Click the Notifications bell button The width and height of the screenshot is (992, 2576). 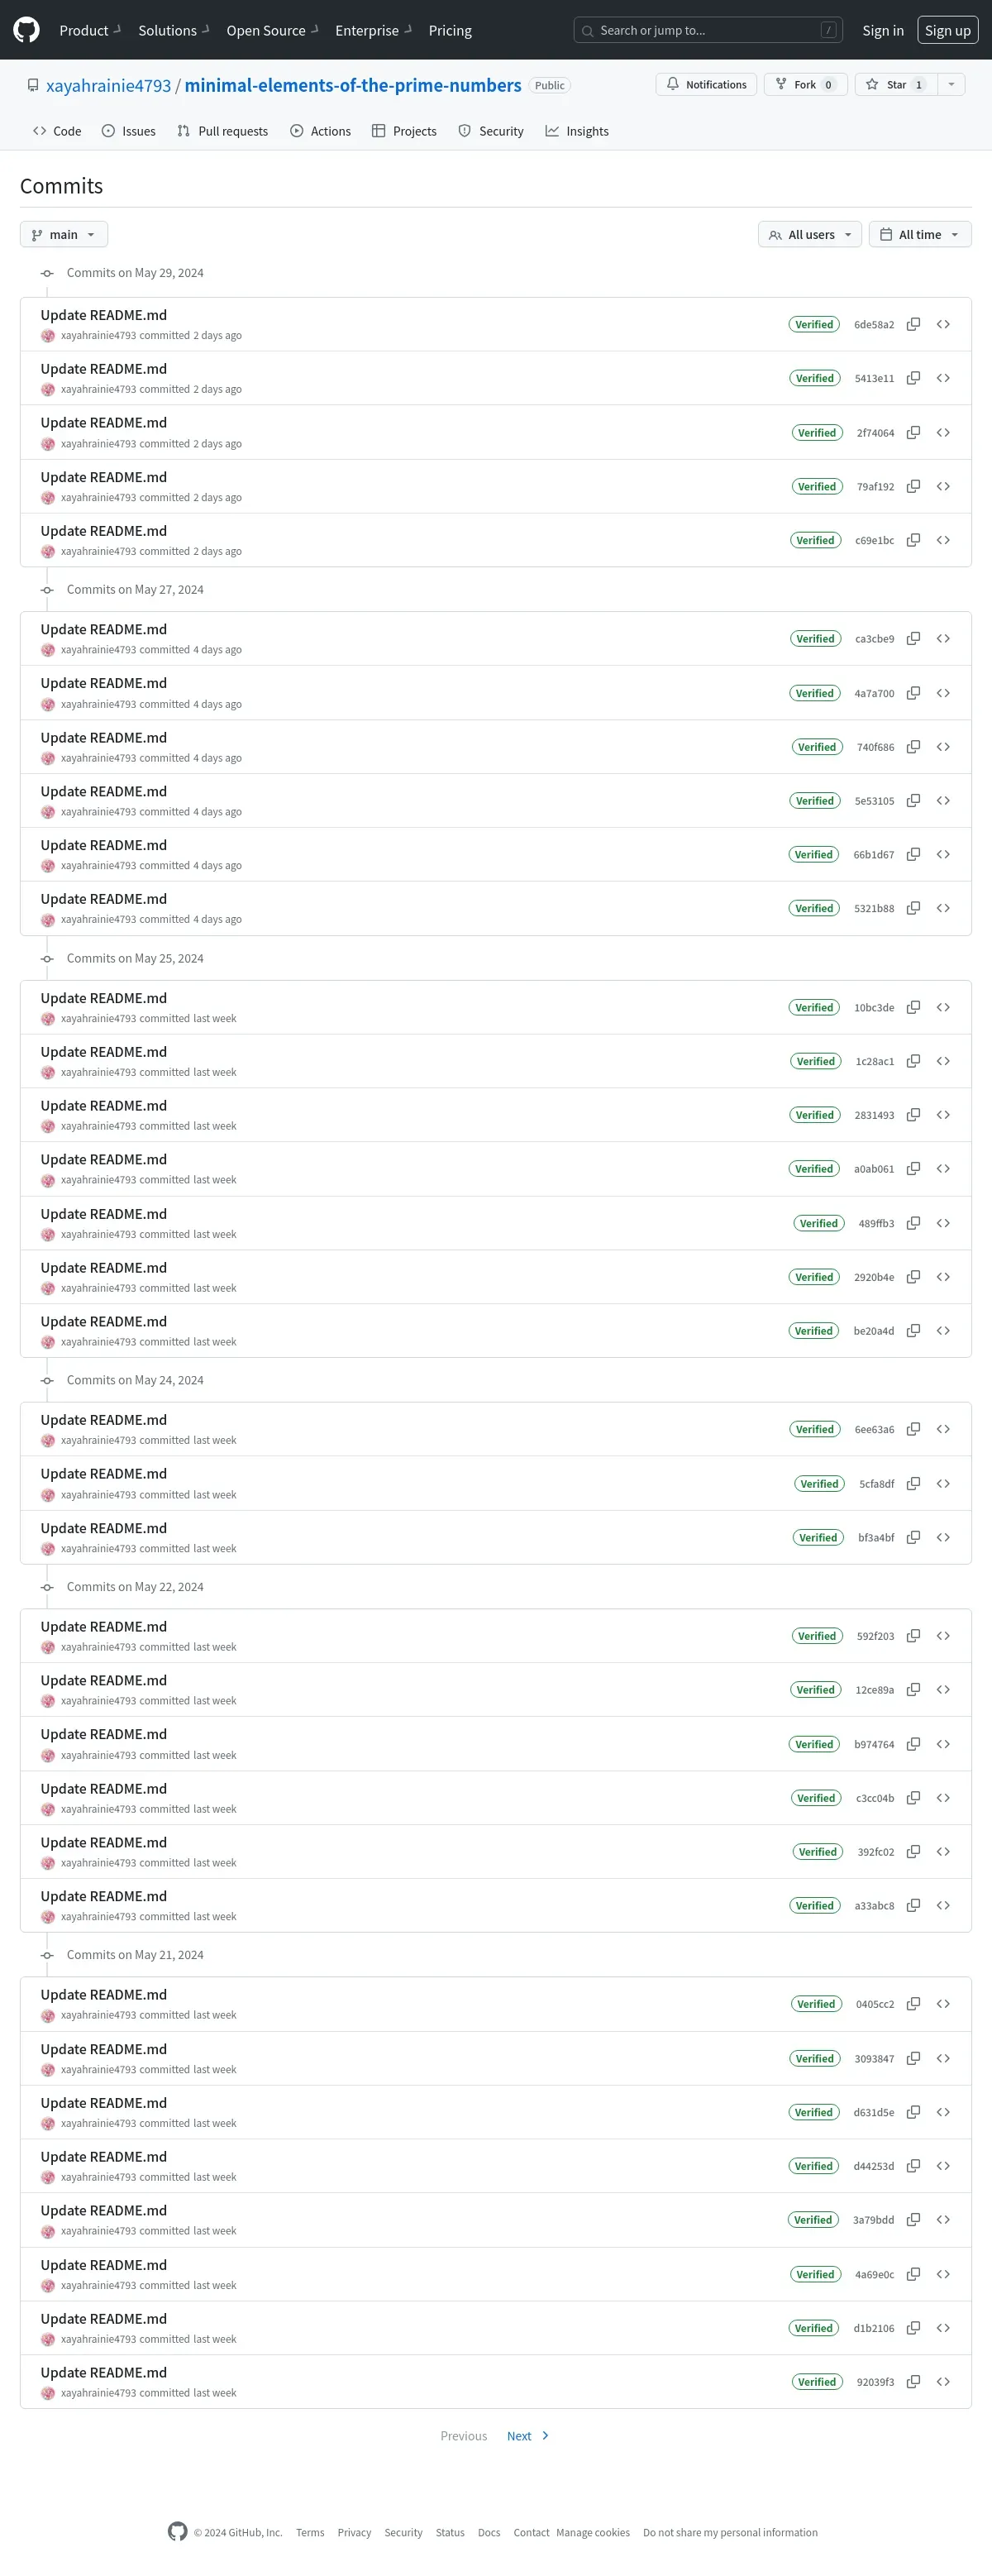[x=706, y=85]
